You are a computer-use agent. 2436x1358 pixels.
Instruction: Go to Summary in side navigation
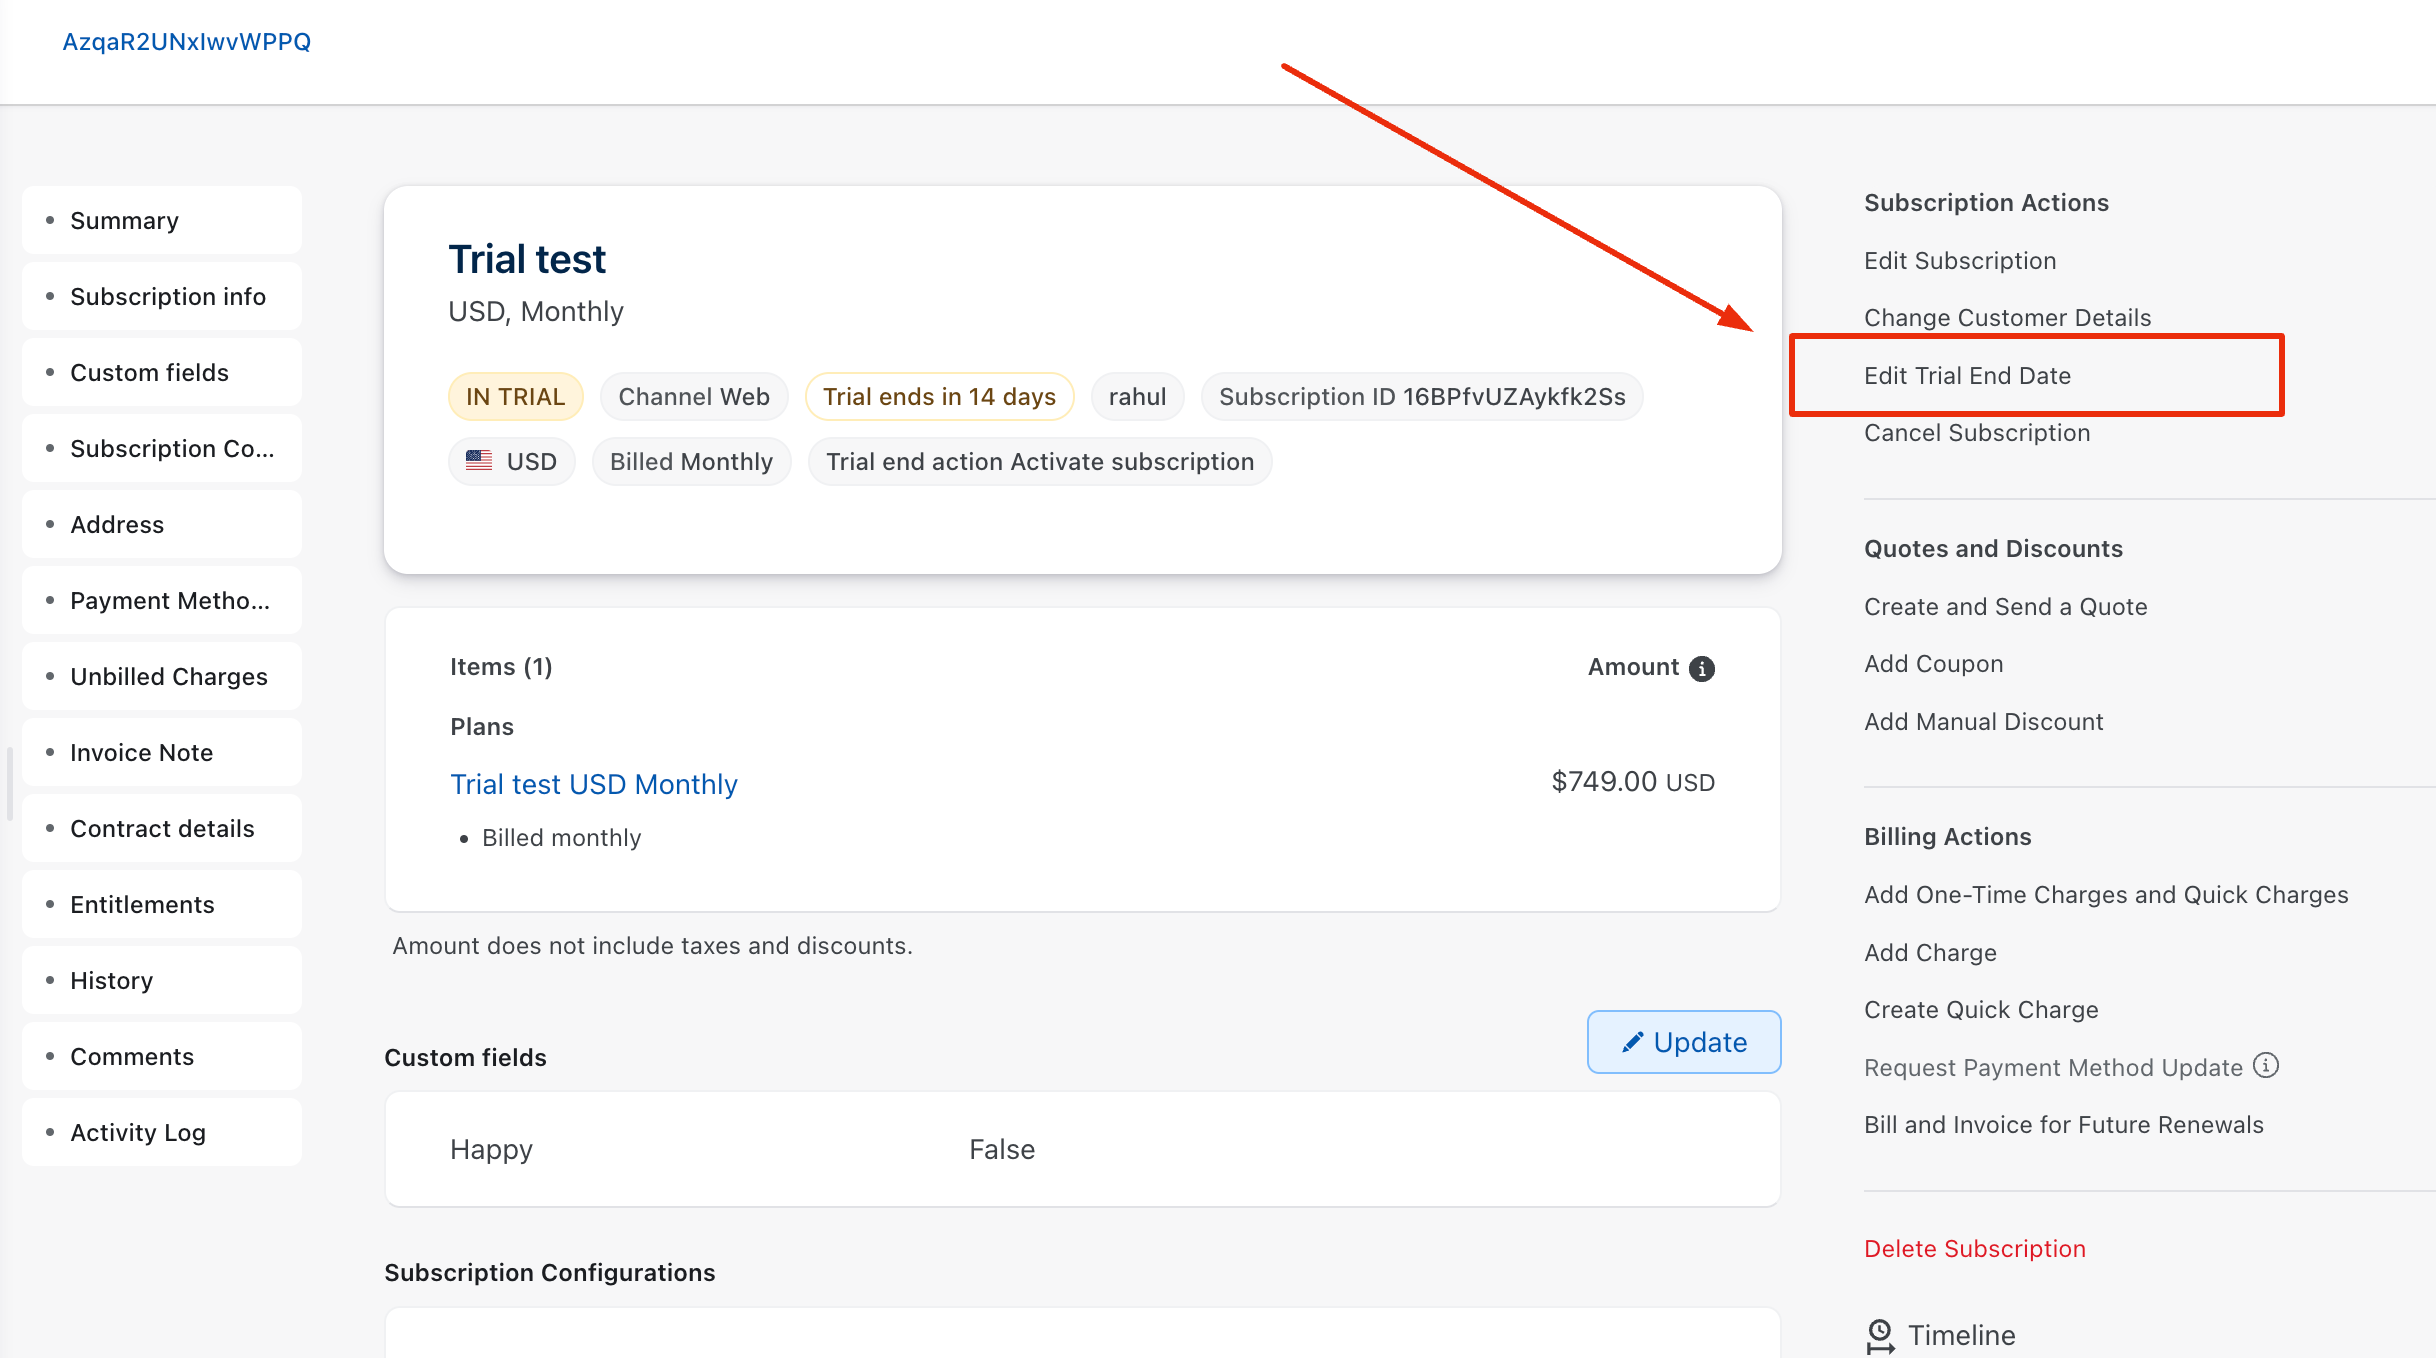[124, 220]
